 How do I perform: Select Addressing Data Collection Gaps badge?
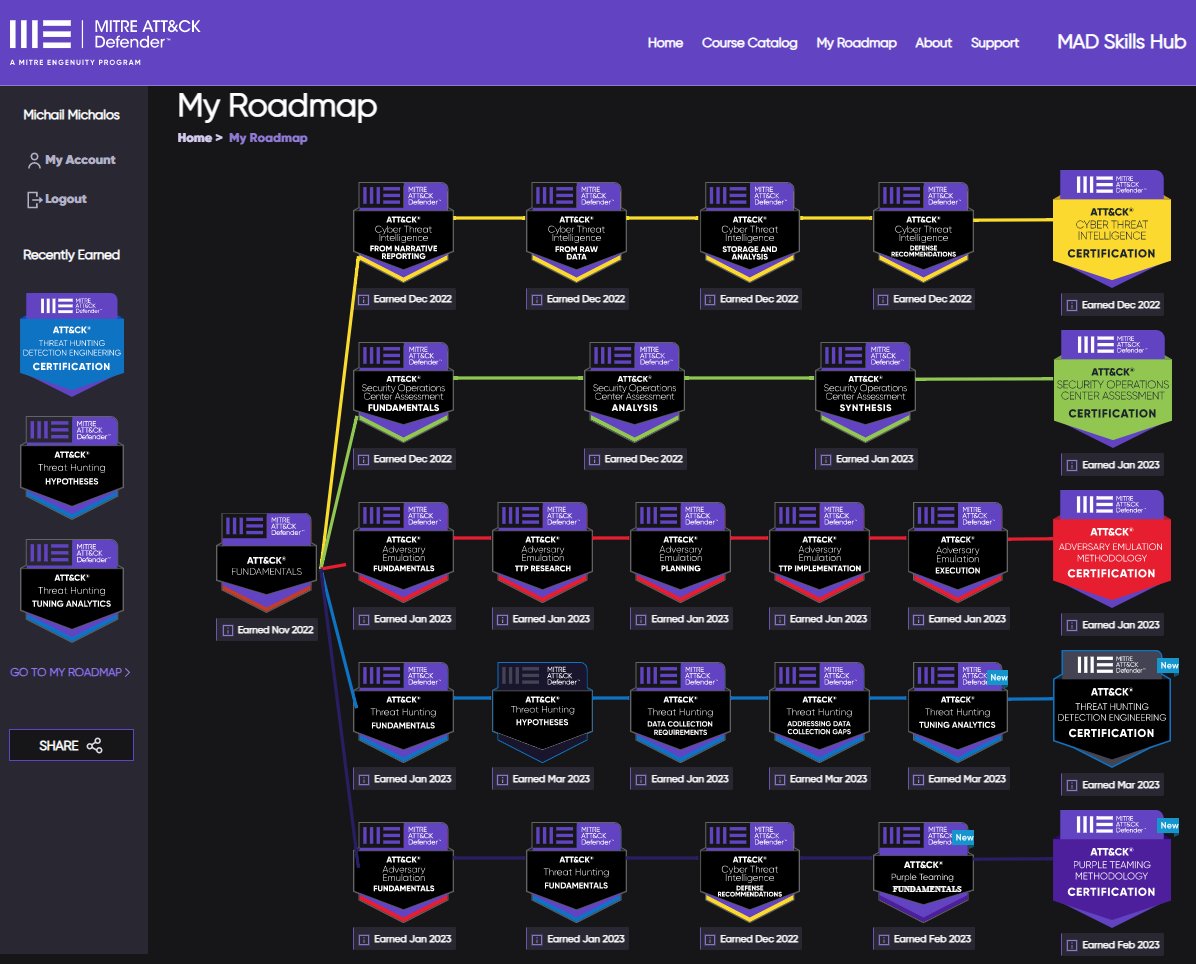(819, 712)
